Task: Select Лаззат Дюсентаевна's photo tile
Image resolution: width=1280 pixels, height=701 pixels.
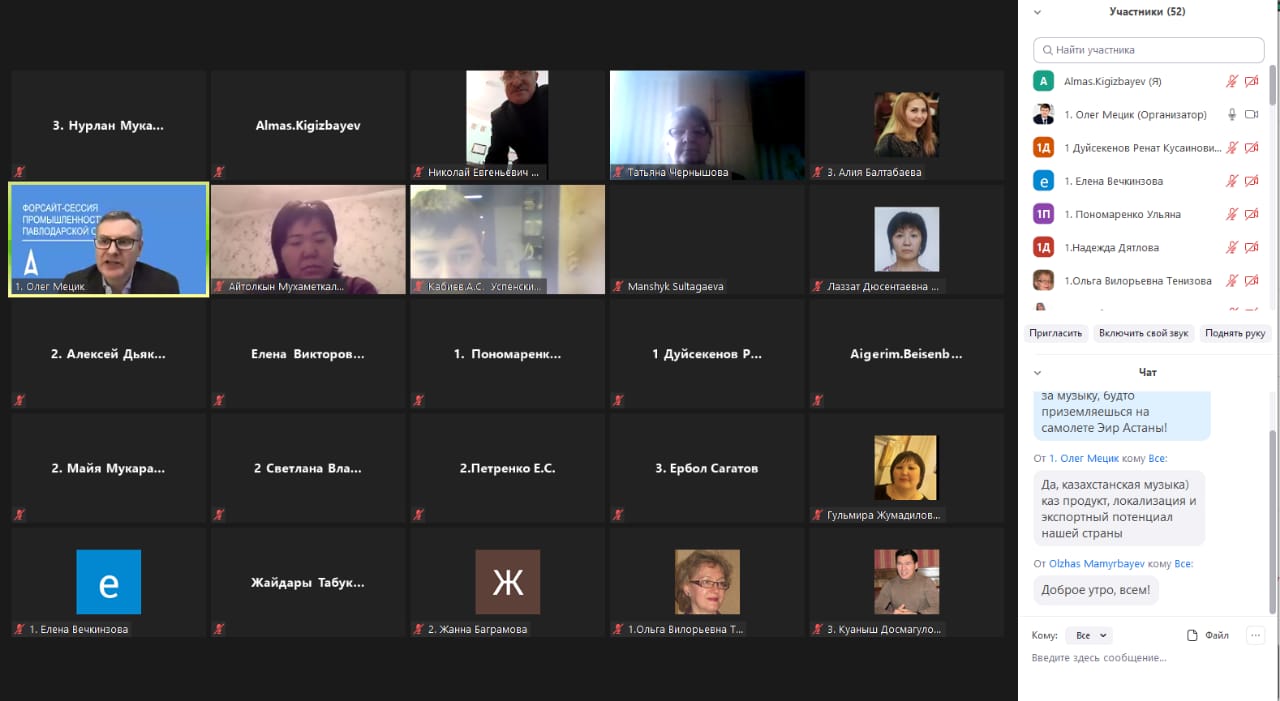Action: click(907, 239)
